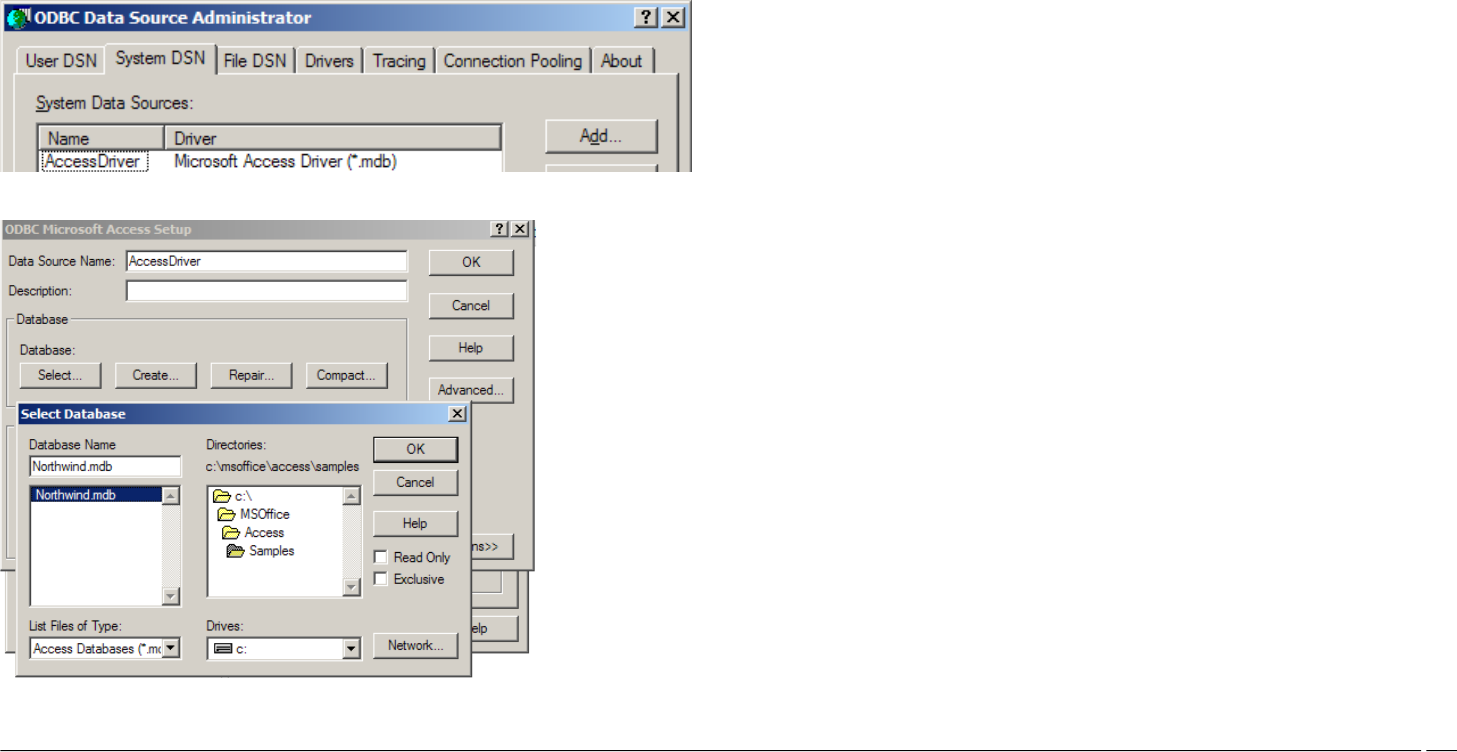This screenshot has height=752, width=1457.
Task: Open the File DSN tab
Action: (255, 61)
